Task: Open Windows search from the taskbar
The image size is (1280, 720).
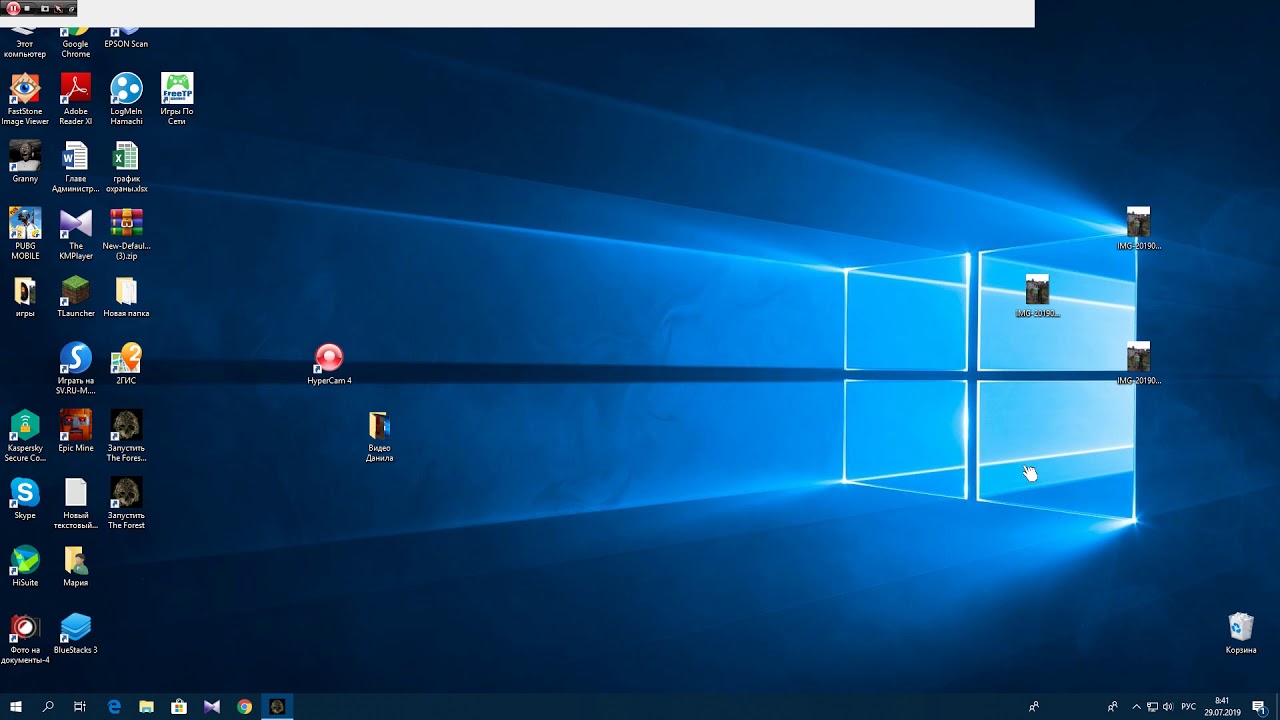Action: click(48, 707)
